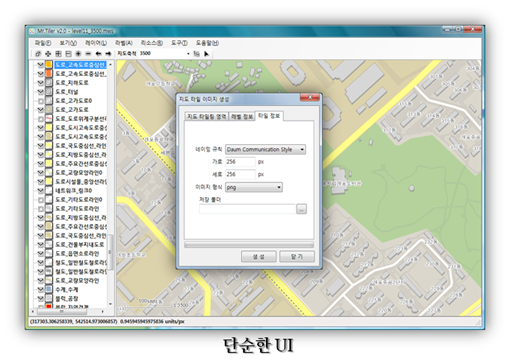The width and height of the screenshot is (510, 362).
Task: Click the orange-yellow swatch of the highlighted layer
Action: 49,64
